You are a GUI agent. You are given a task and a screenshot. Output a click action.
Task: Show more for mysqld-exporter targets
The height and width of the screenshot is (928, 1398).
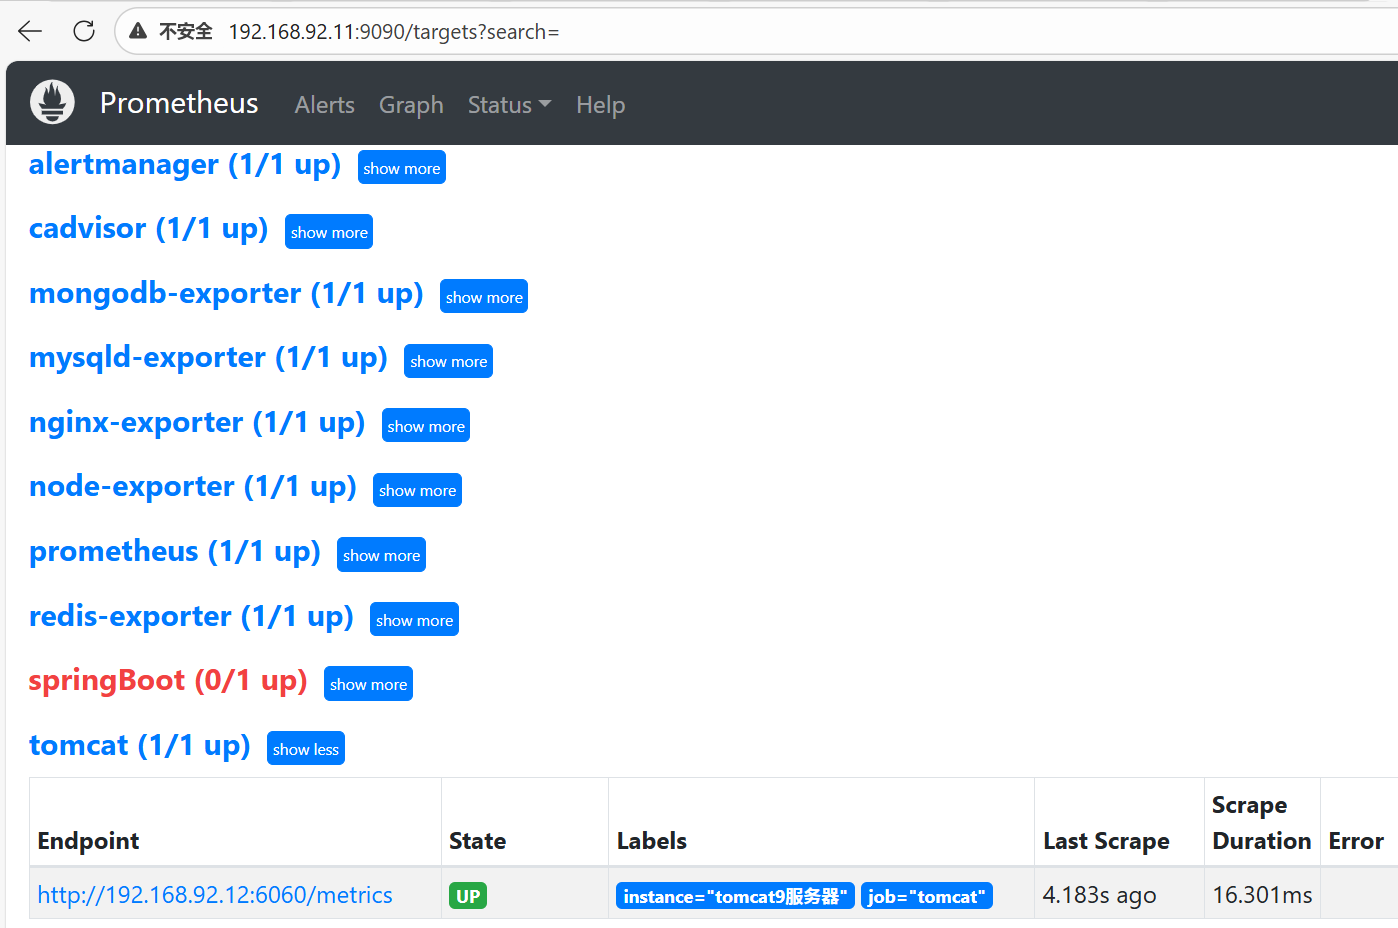[448, 361]
